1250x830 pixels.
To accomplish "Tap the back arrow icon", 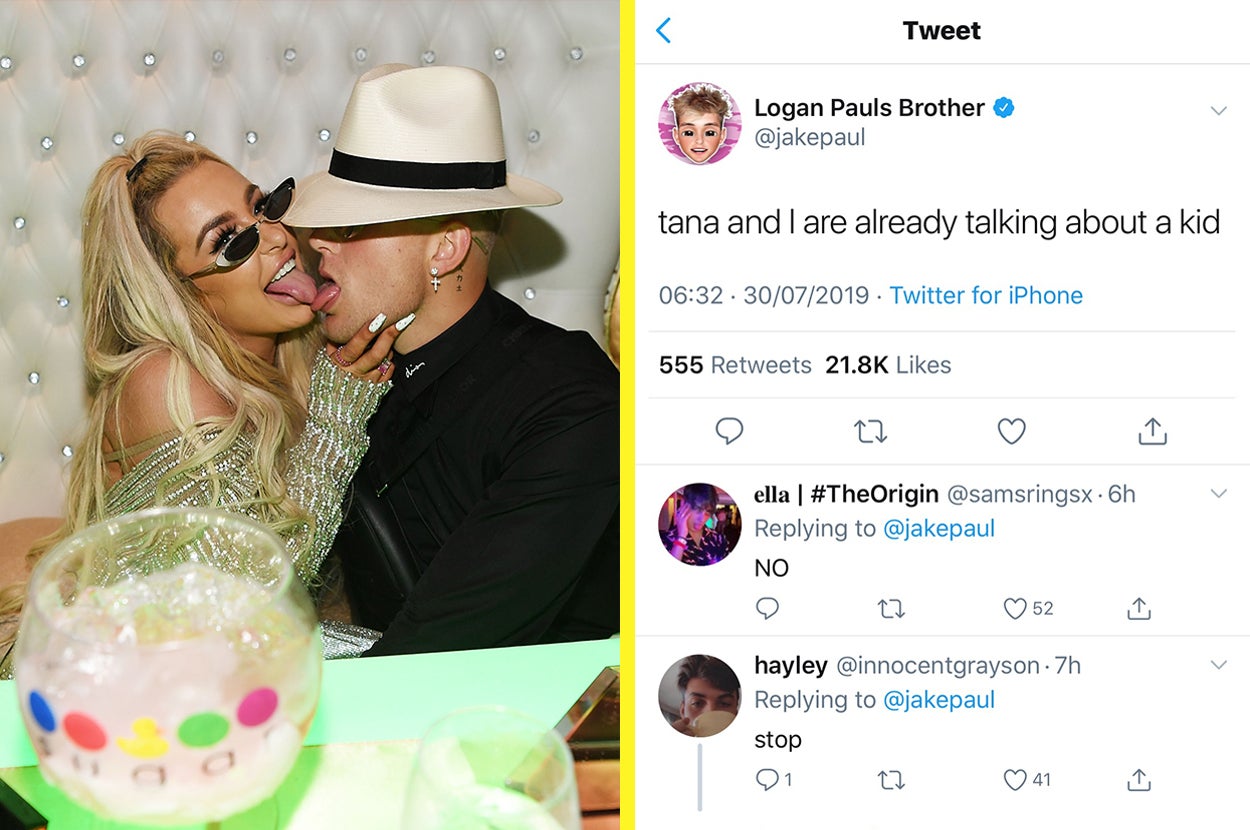I will coord(664,31).
